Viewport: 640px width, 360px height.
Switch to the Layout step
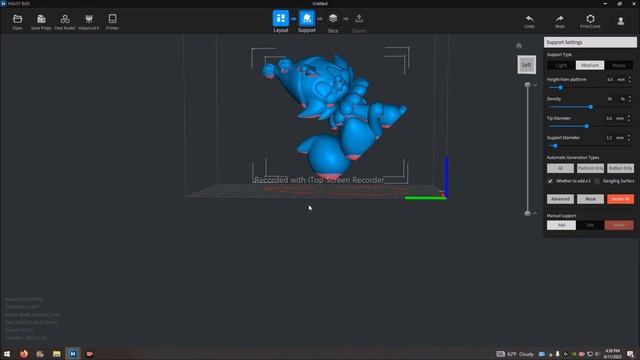click(281, 22)
